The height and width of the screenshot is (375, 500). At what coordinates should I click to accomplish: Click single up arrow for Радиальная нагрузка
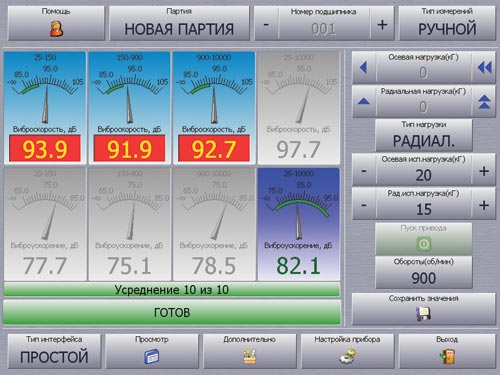coord(364,102)
